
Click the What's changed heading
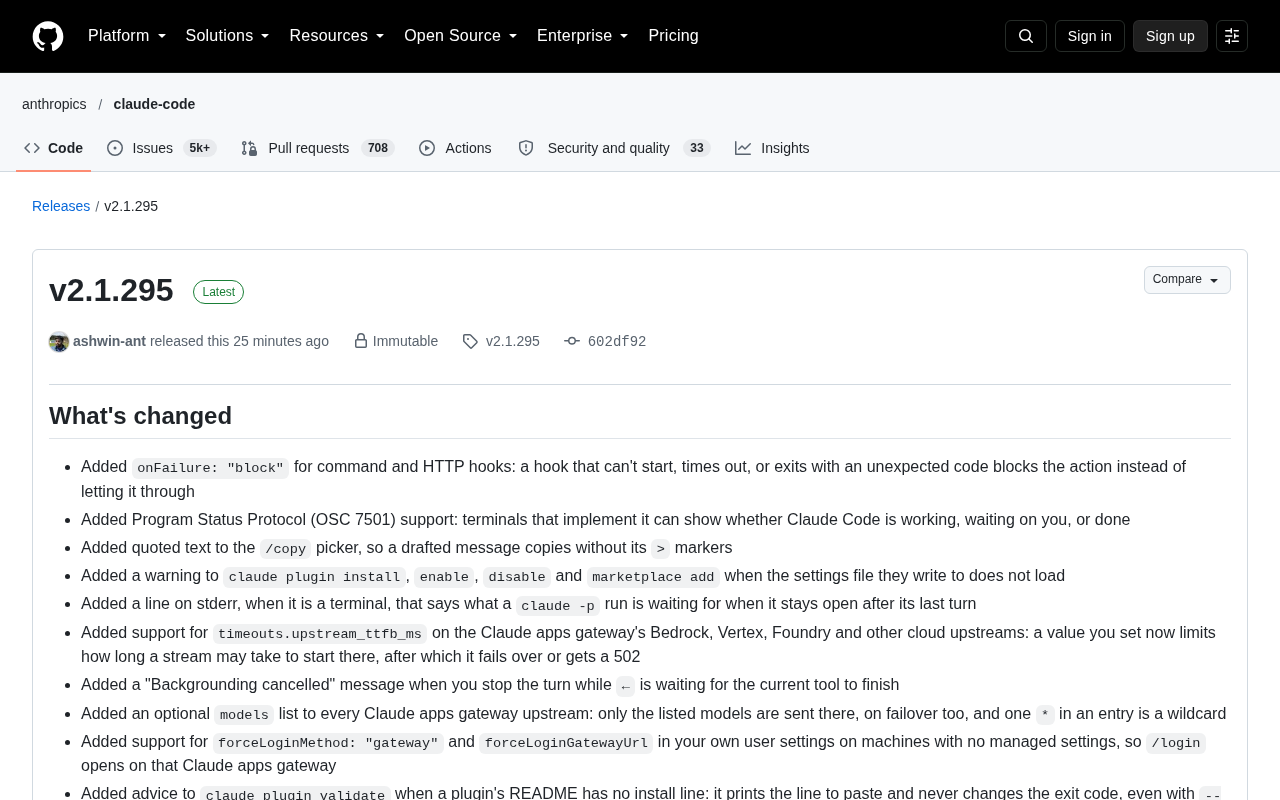140,416
